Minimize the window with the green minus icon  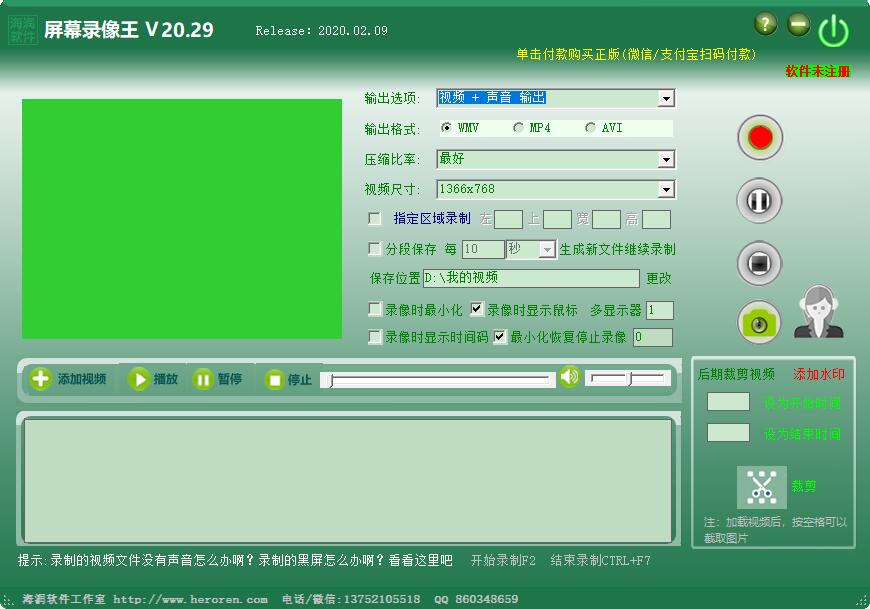(798, 24)
